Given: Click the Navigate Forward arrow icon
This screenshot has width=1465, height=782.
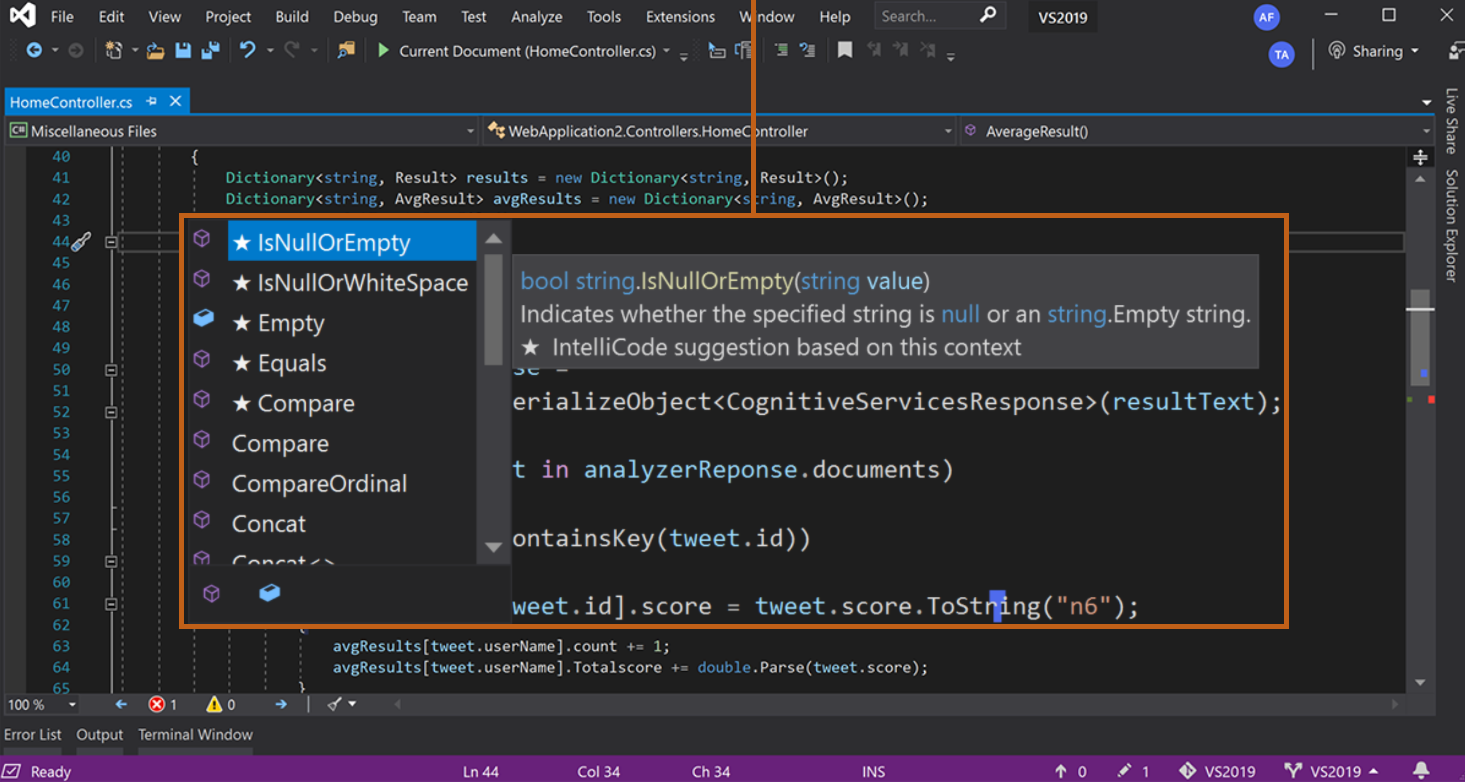Looking at the screenshot, I should (75, 50).
